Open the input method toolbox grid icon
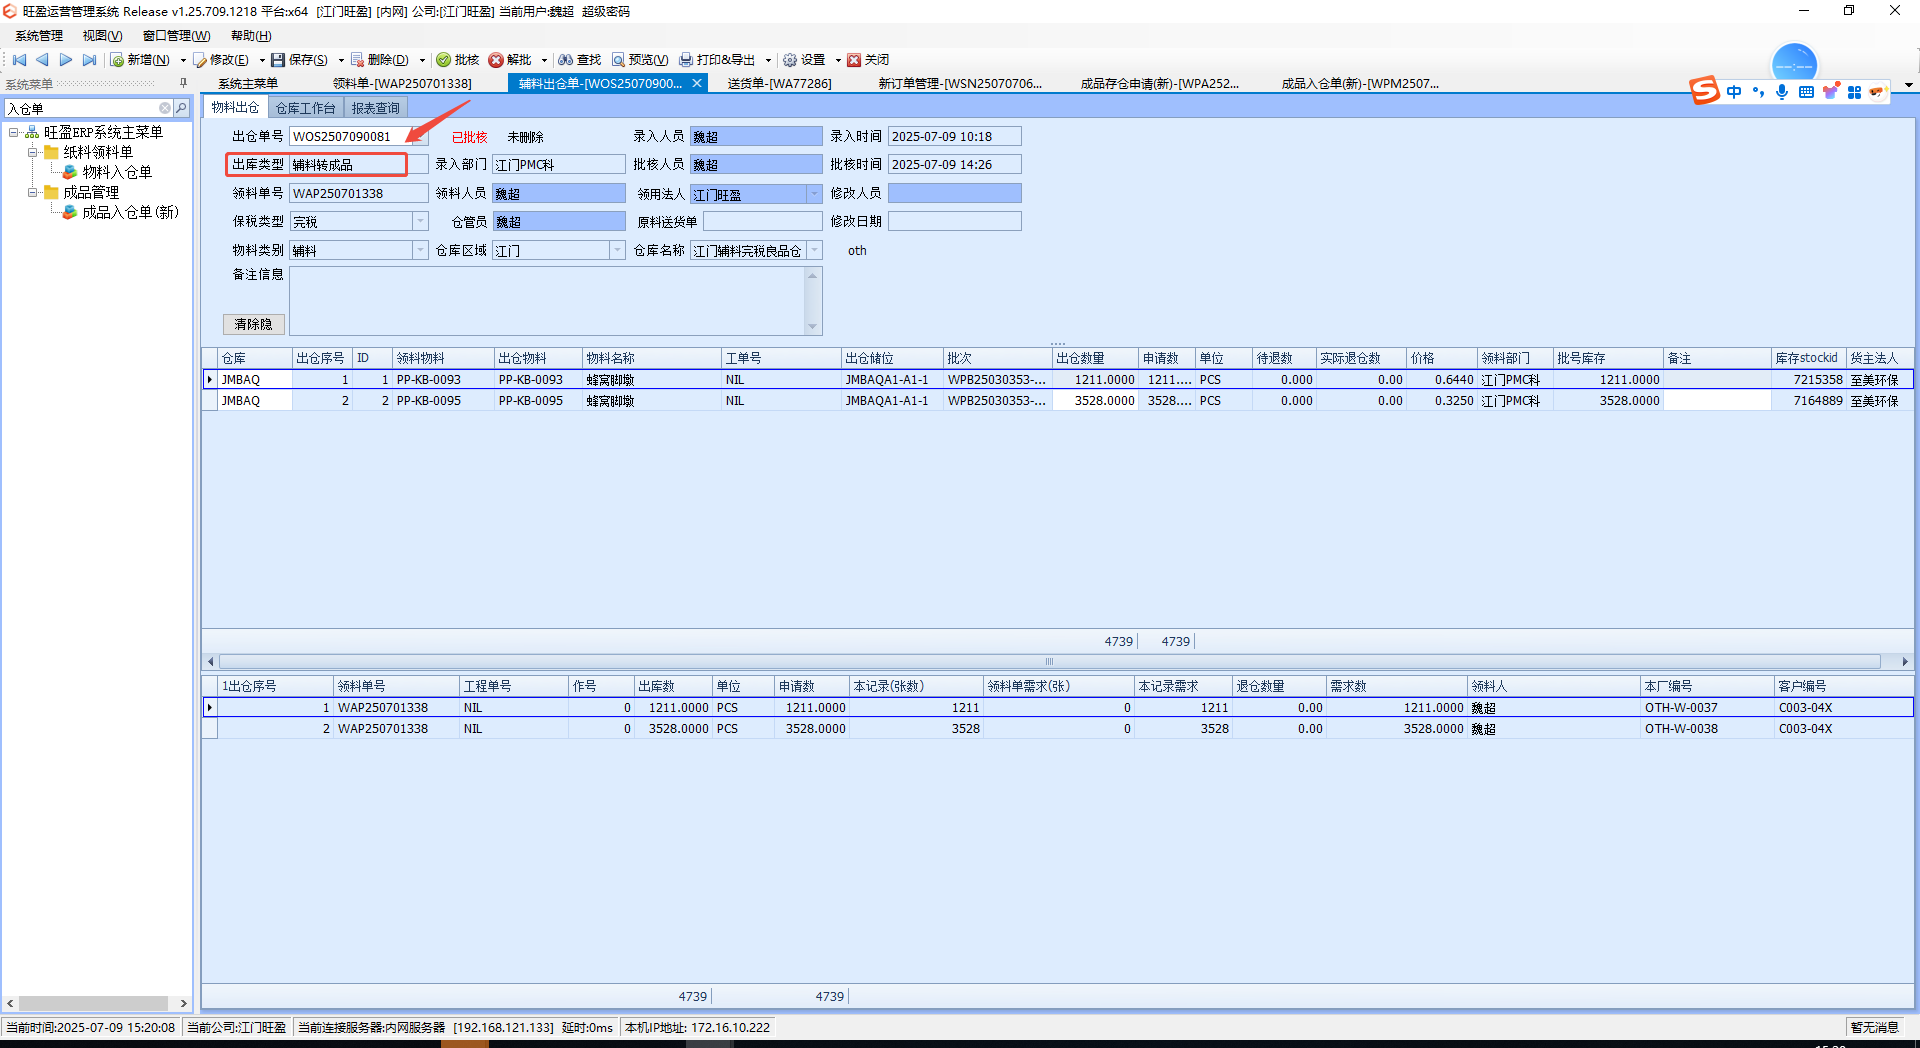The image size is (1920, 1048). (x=1854, y=92)
